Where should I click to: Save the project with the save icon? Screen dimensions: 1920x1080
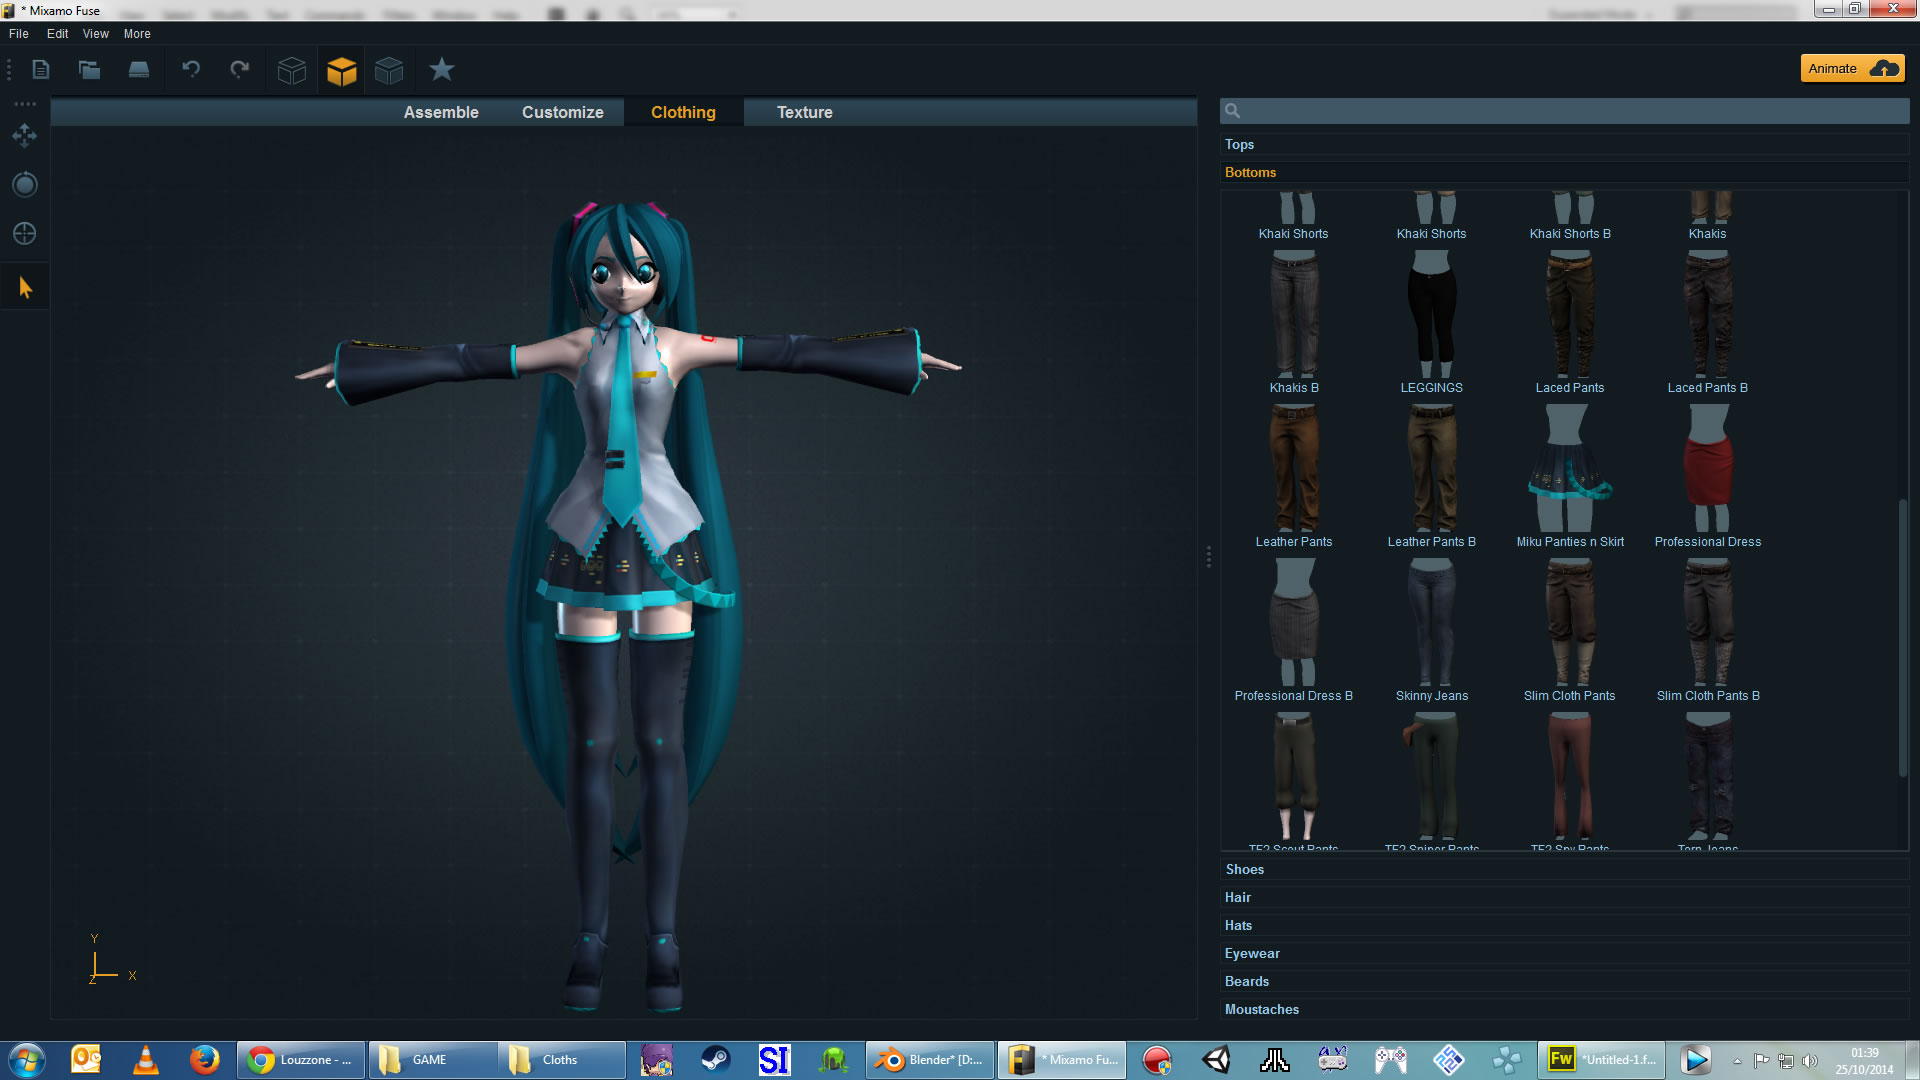[x=139, y=69]
